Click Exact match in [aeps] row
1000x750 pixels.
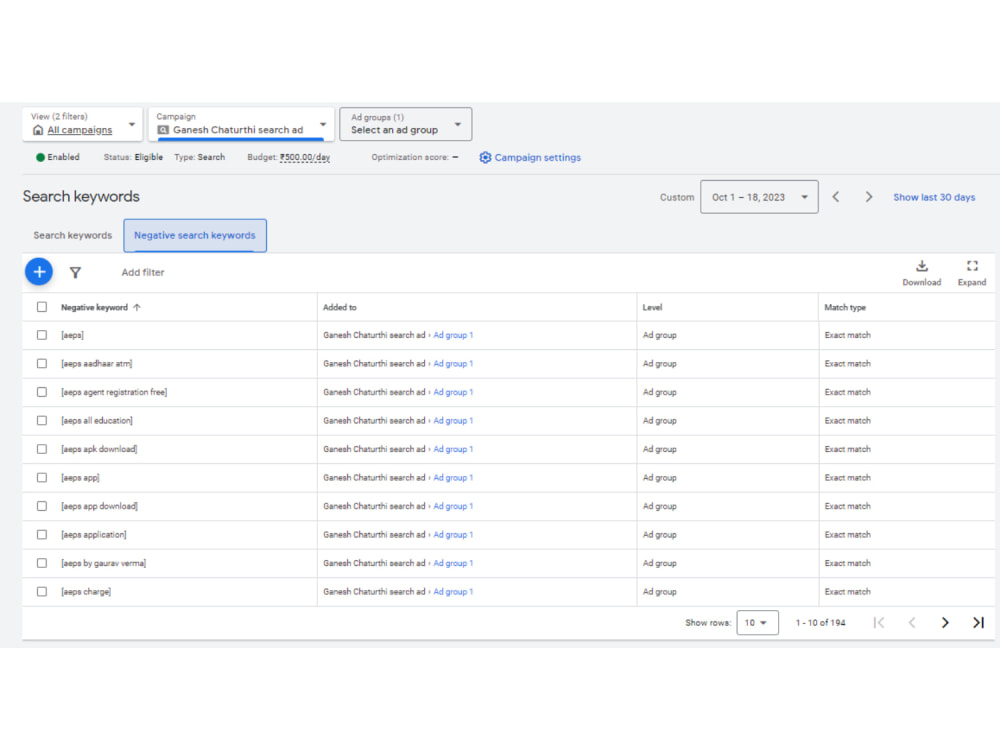(x=848, y=335)
